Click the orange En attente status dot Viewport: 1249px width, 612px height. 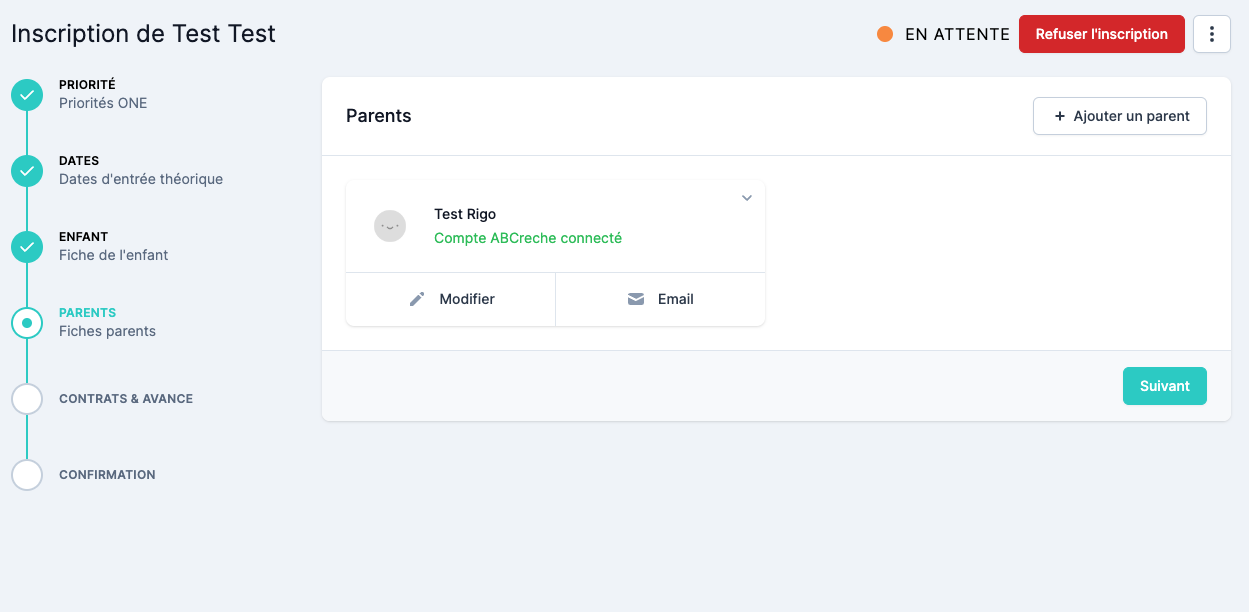pyautogui.click(x=885, y=34)
